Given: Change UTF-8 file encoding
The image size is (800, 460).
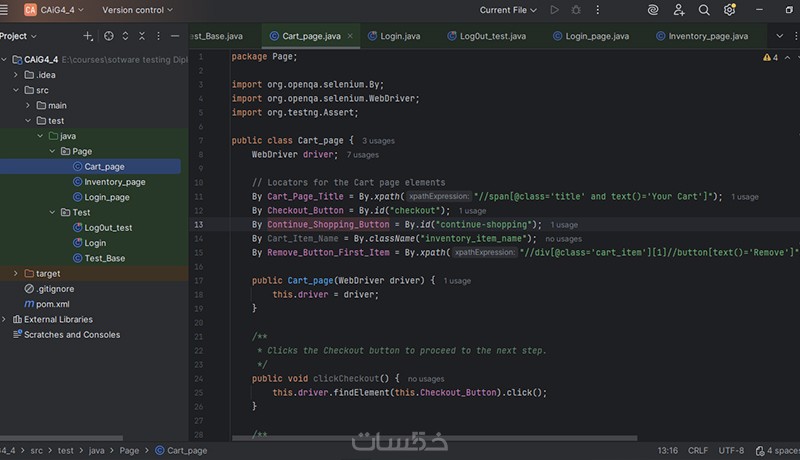Looking at the screenshot, I should point(731,451).
